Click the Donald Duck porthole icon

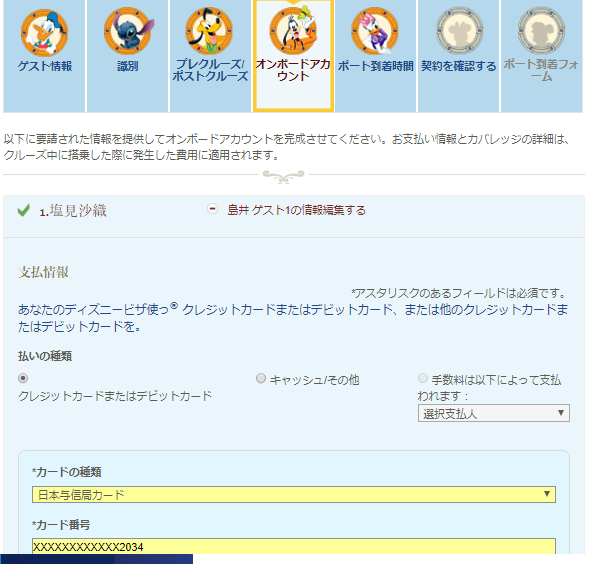click(45, 33)
